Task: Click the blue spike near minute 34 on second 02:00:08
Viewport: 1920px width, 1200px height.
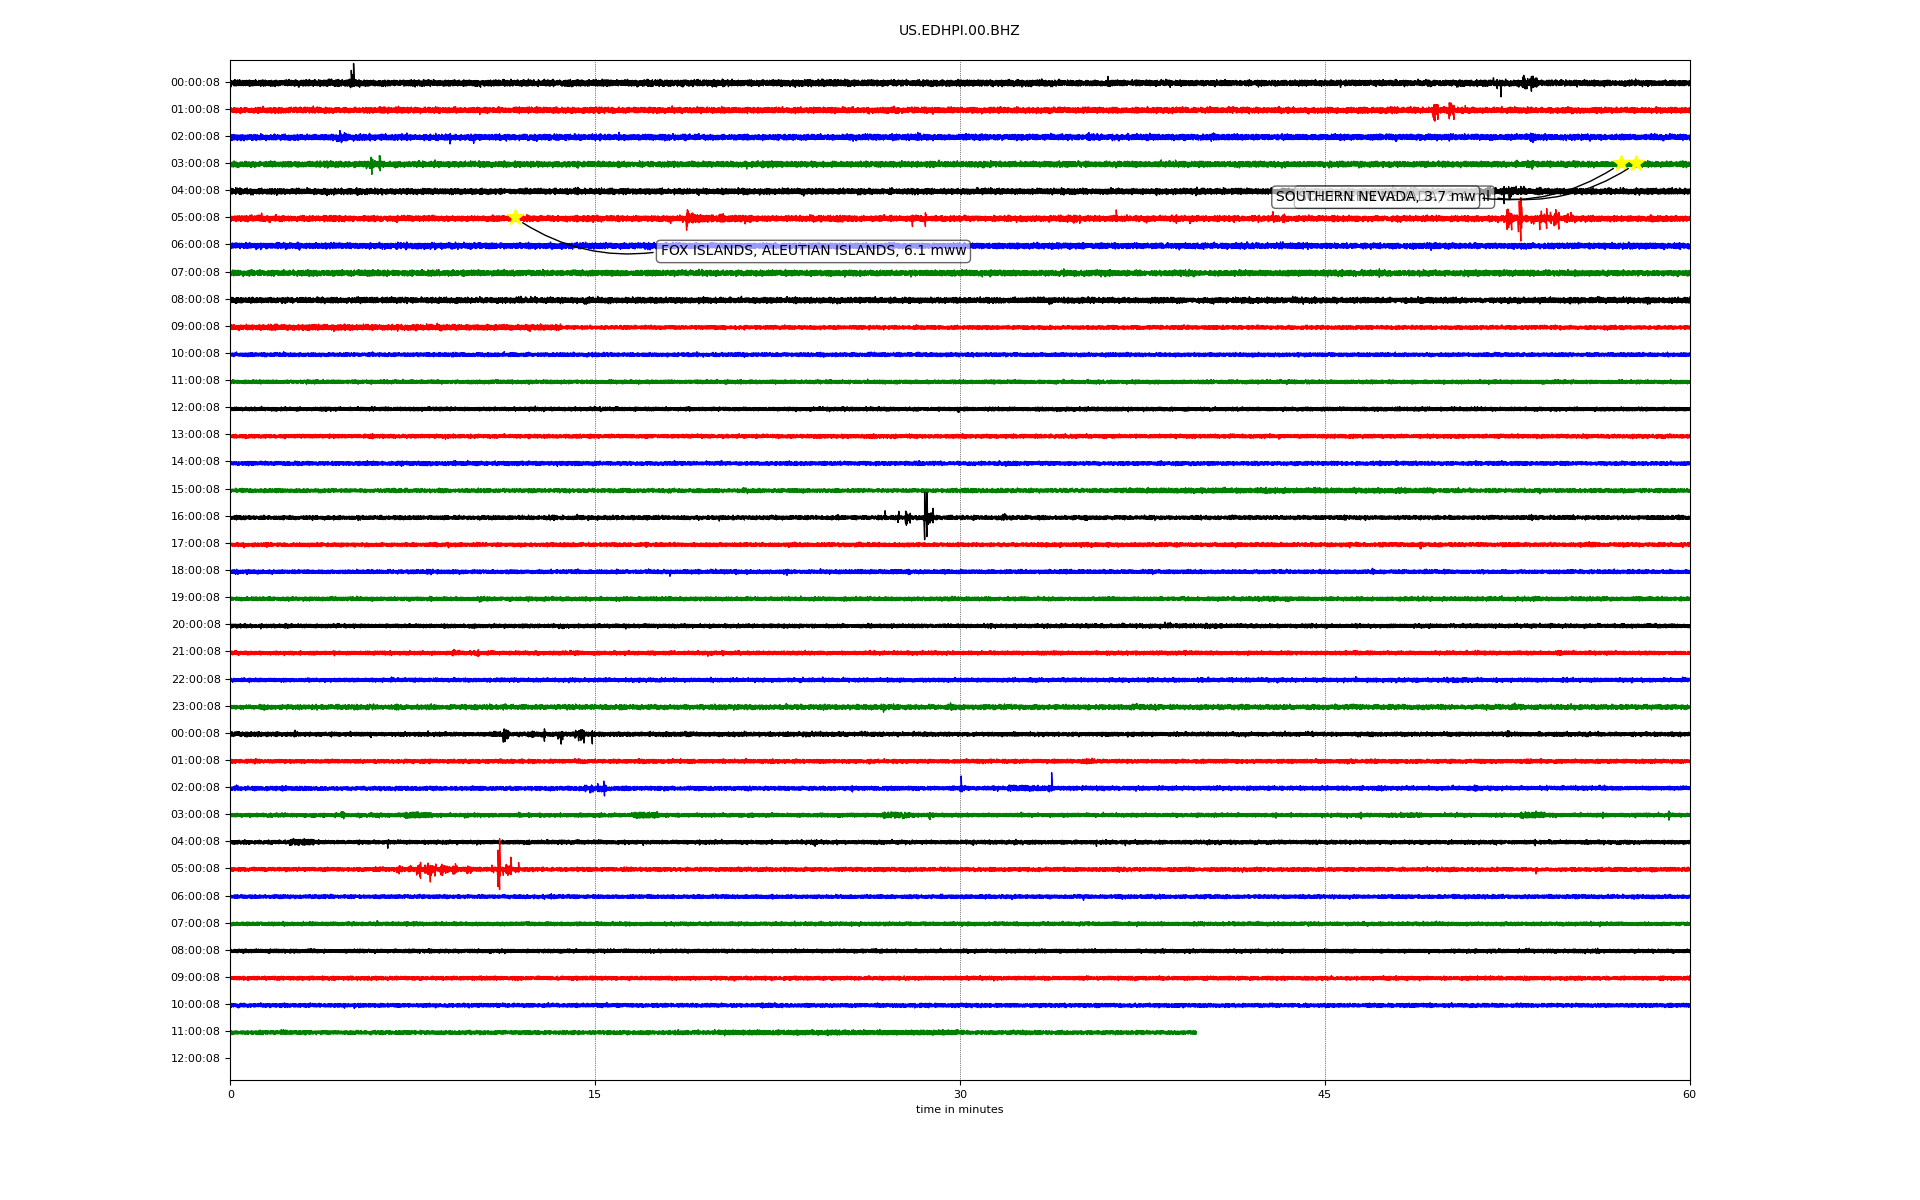Action: (1051, 781)
